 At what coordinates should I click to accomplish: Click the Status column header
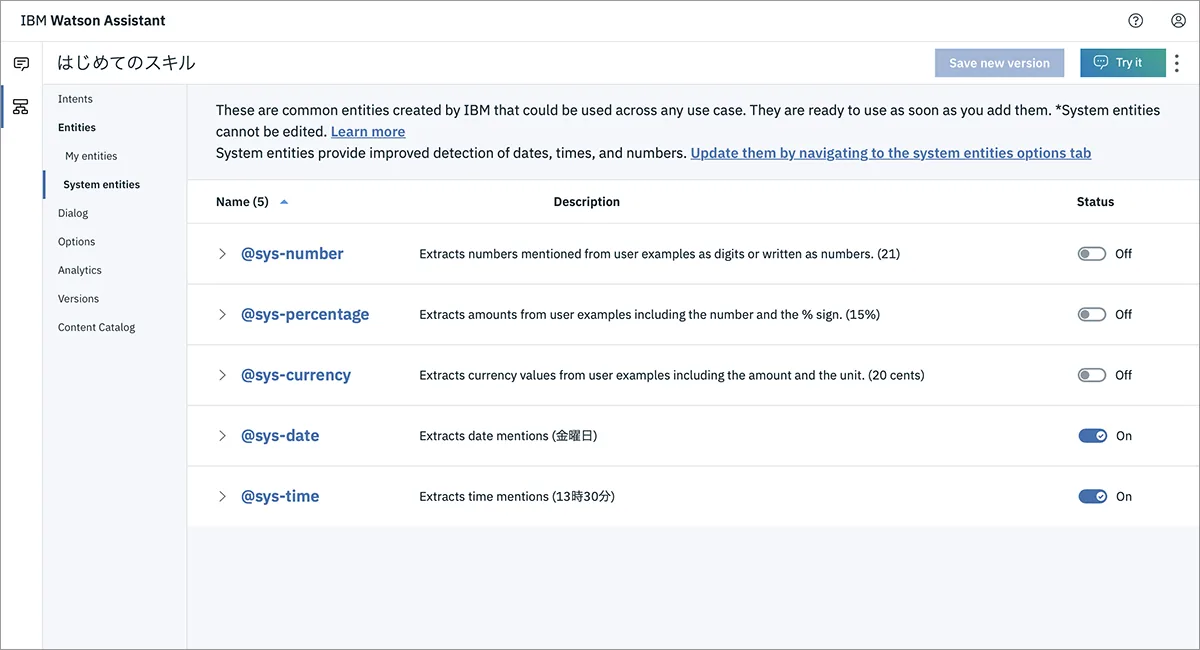[1095, 202]
